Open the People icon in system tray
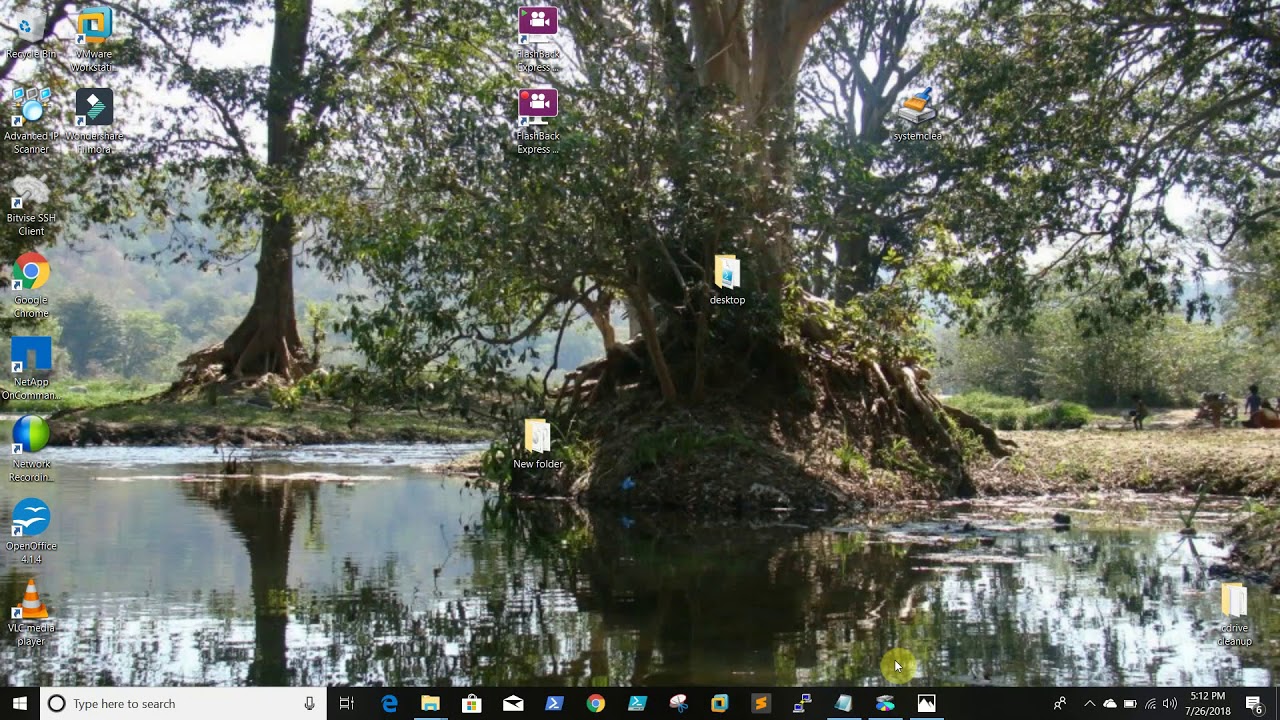The image size is (1280, 720). 1060,704
